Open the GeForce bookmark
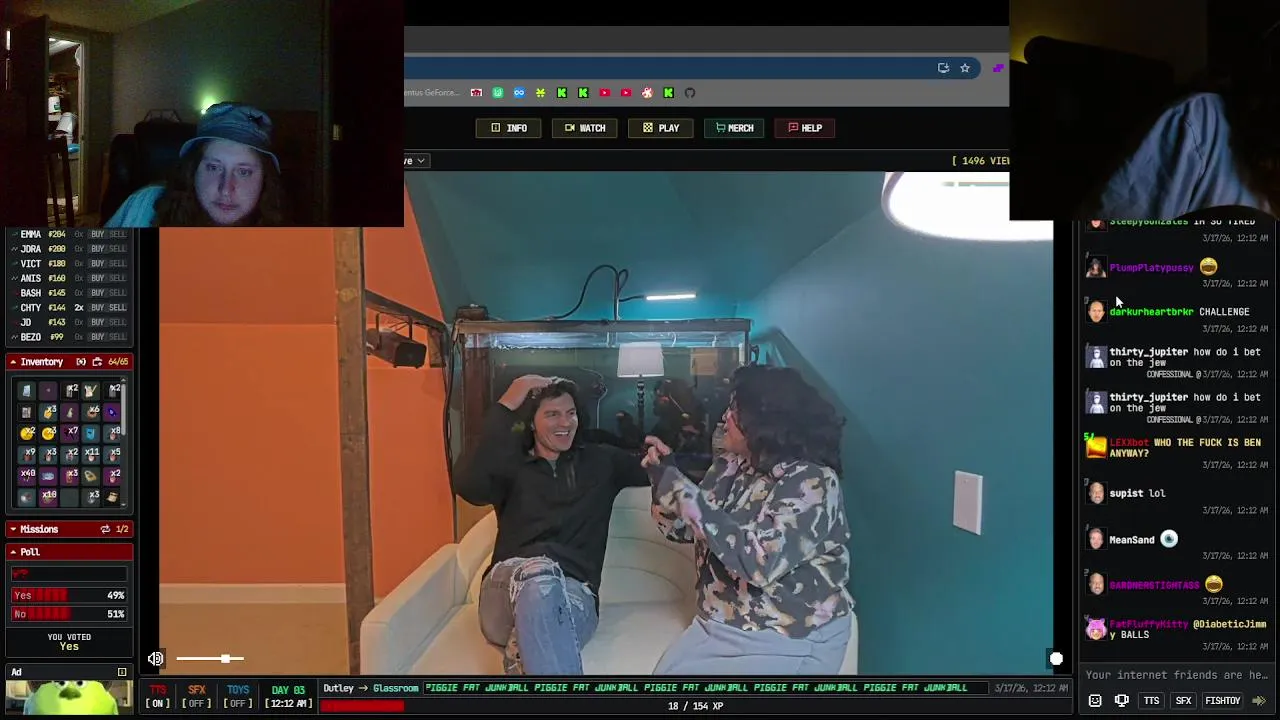1280x720 pixels. (x=432, y=93)
